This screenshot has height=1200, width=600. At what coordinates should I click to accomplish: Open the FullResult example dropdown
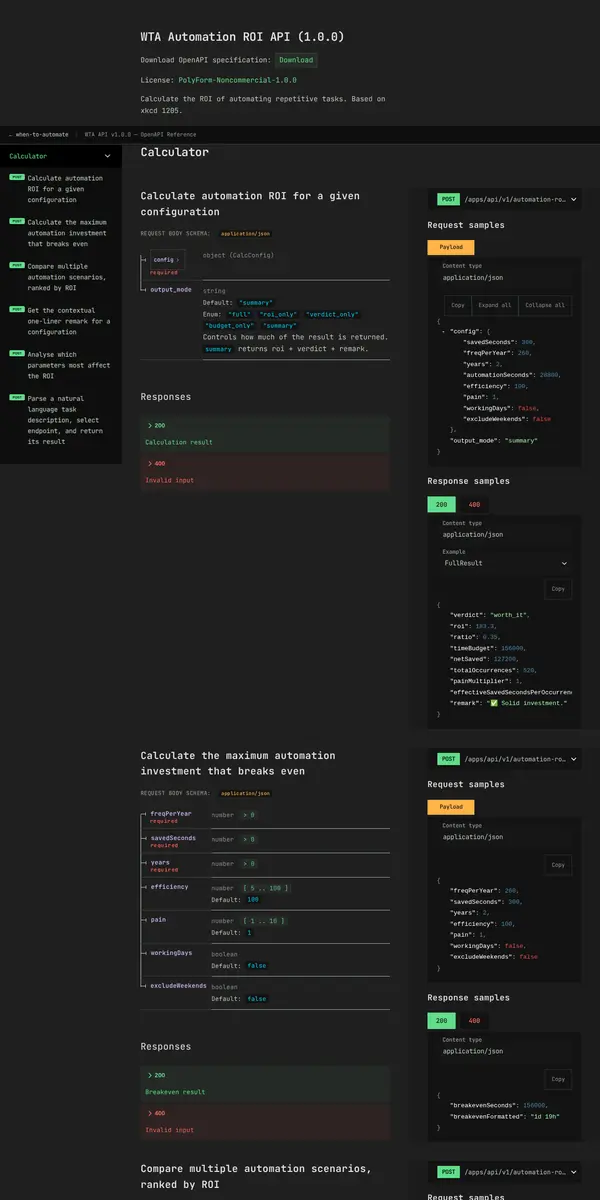[x=505, y=563]
